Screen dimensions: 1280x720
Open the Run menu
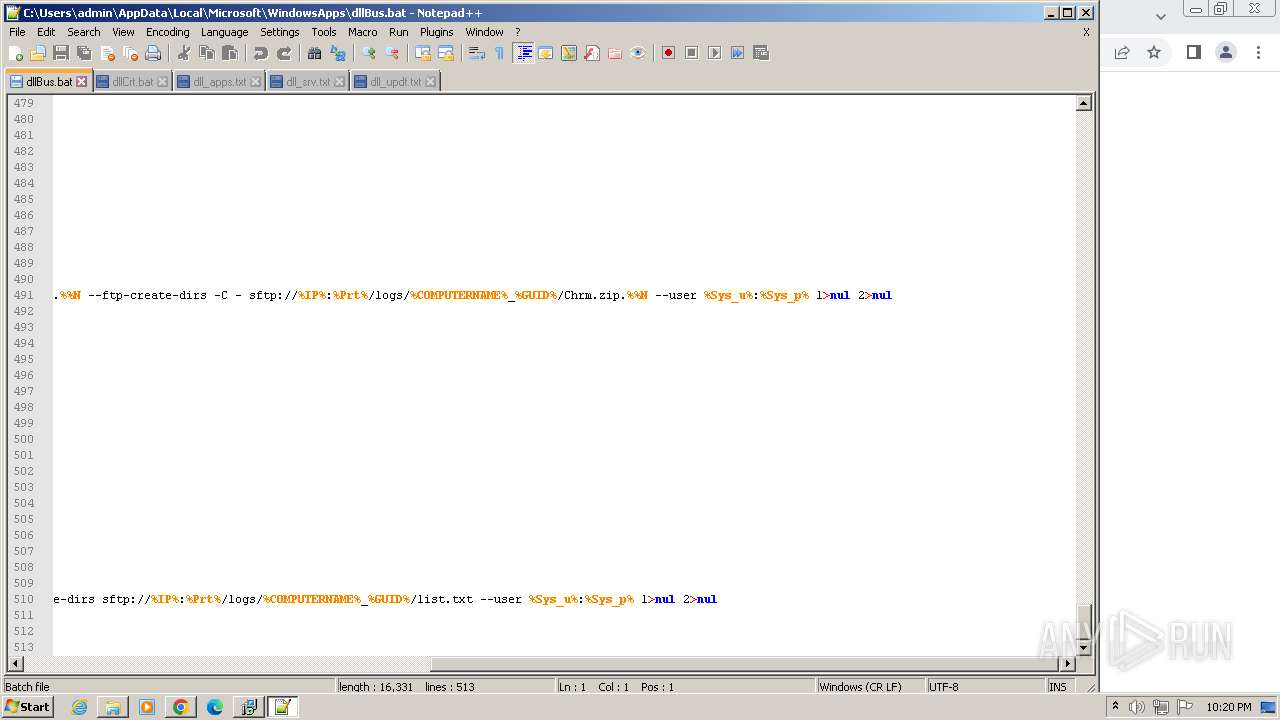coord(398,32)
